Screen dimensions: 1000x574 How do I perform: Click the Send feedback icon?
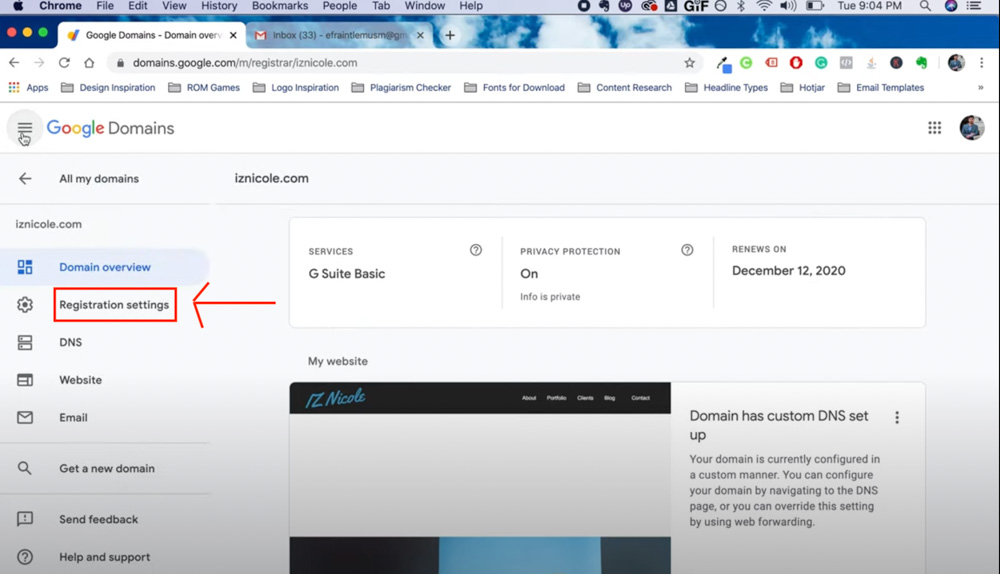[25, 519]
